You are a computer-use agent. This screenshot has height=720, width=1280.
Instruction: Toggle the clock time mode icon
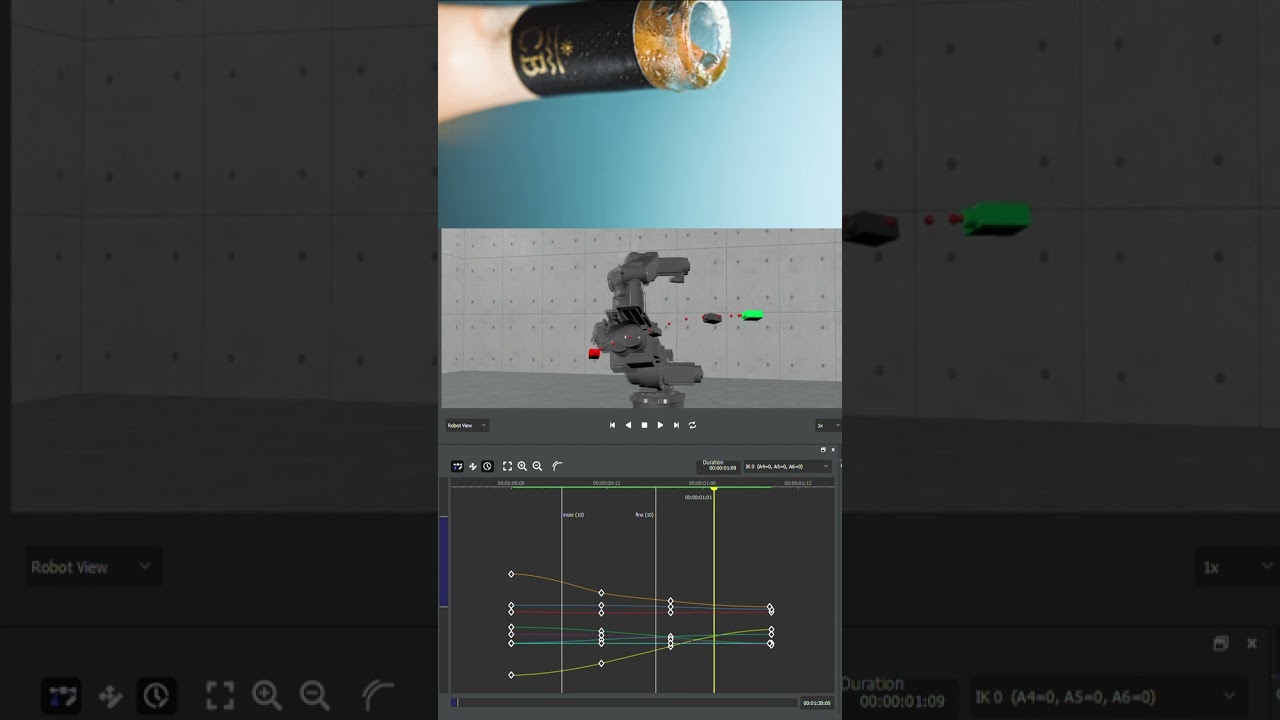[x=487, y=466]
